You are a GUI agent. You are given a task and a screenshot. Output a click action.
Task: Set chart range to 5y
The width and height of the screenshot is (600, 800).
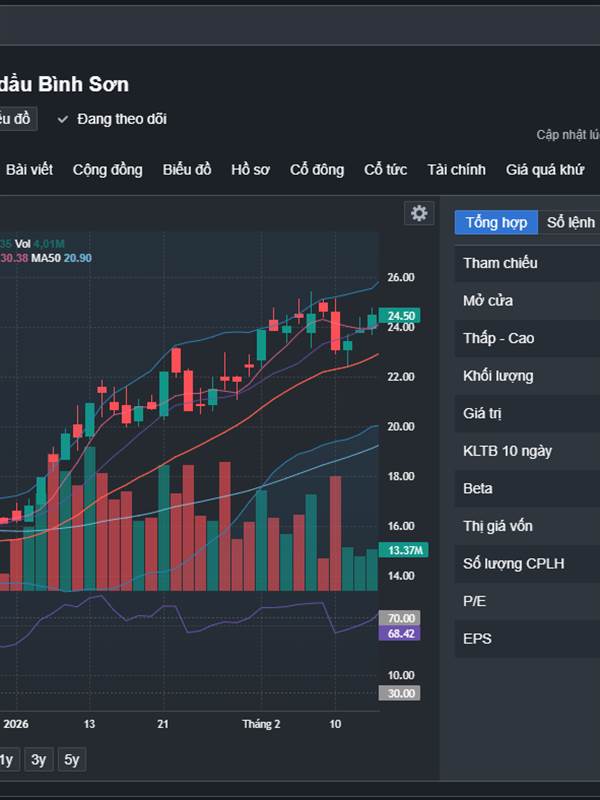[71, 759]
